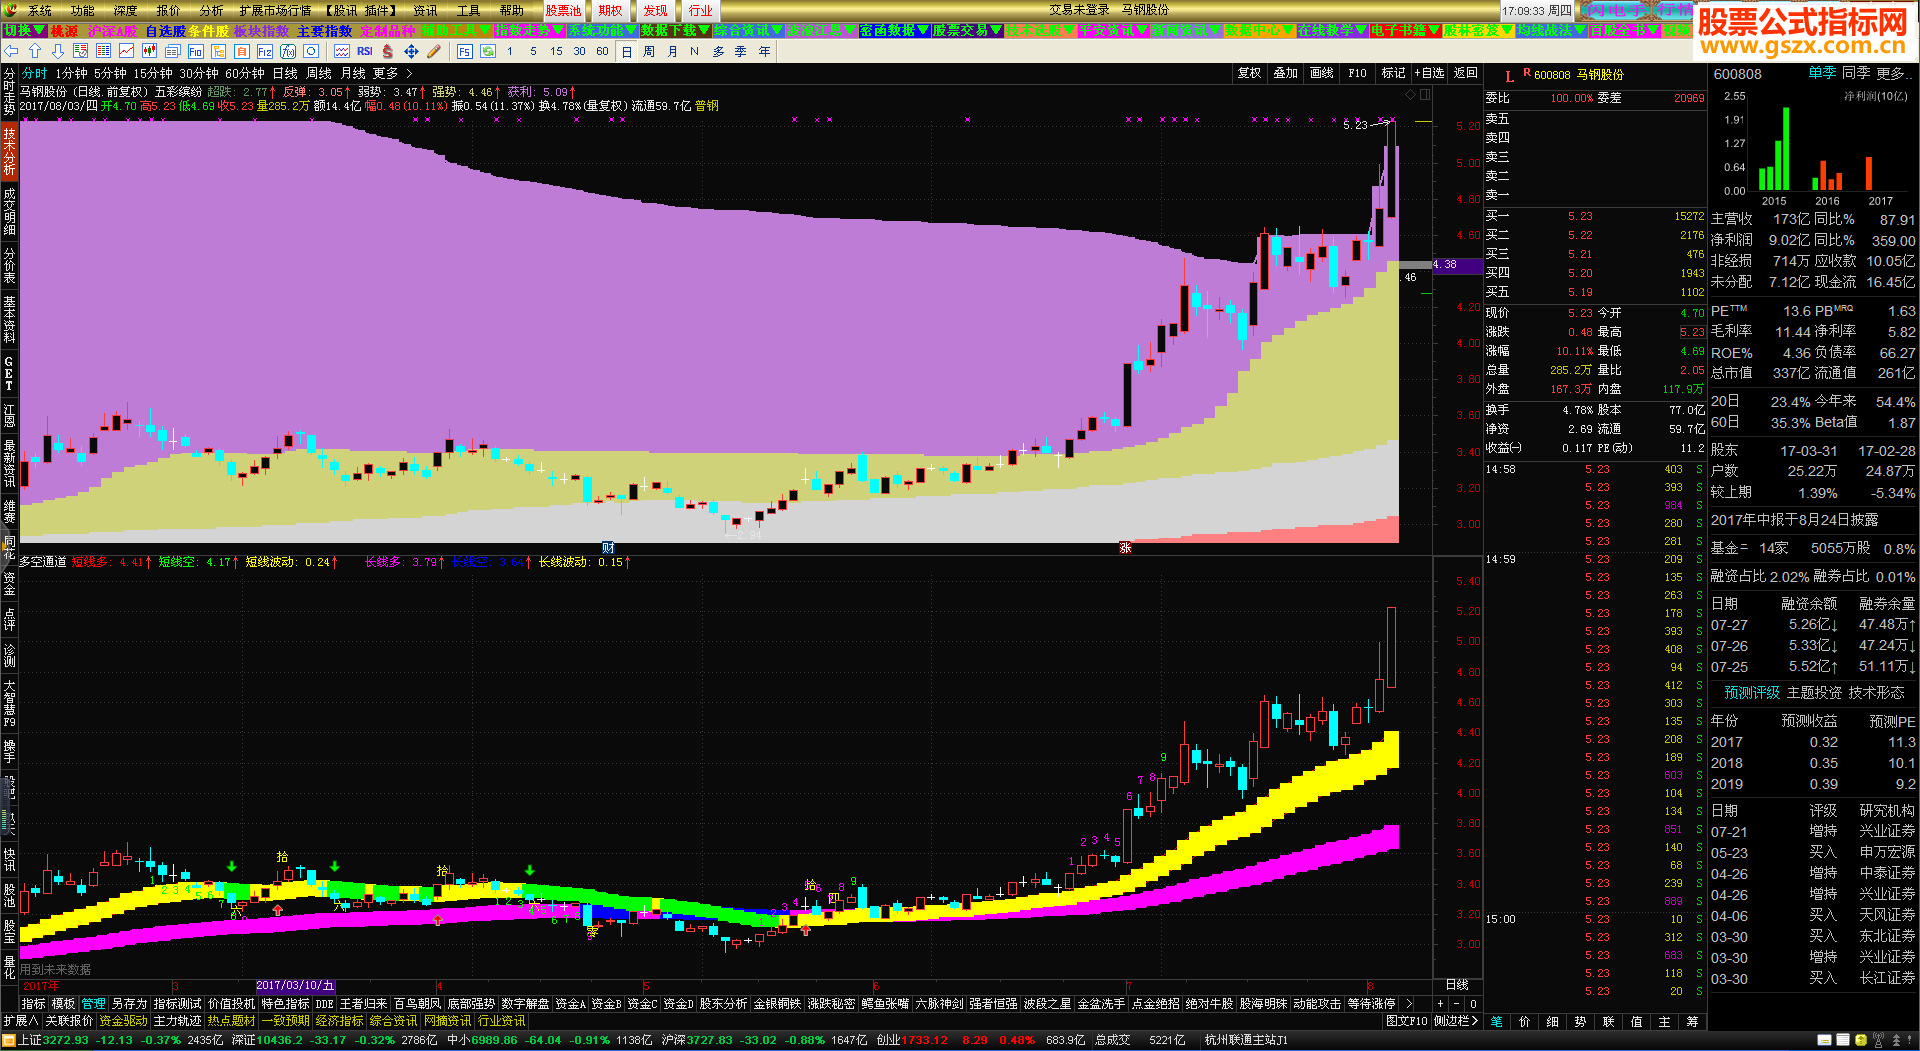1920x1051 pixels.
Task: Open the quote list table icon
Action: point(103,51)
